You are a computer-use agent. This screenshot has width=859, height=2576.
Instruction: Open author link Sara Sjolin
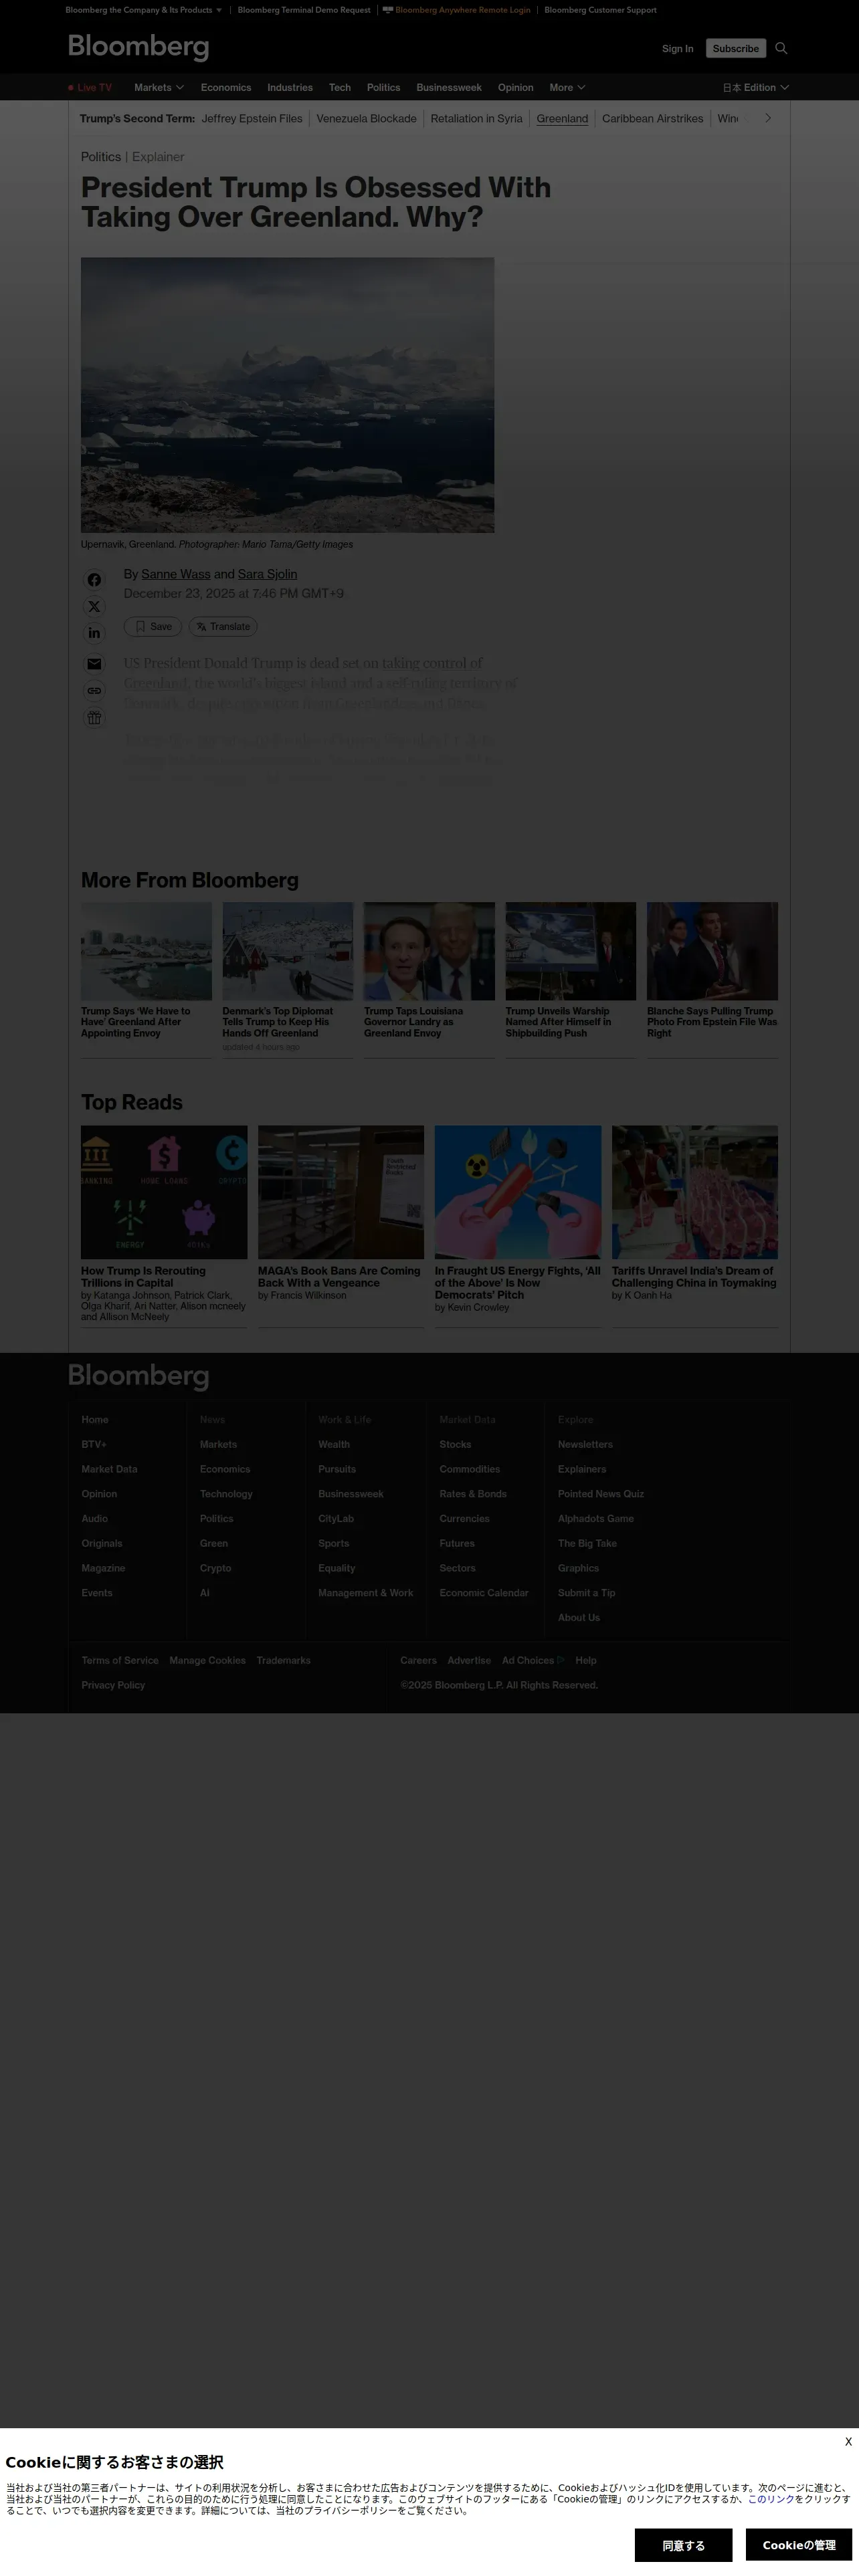click(x=267, y=574)
